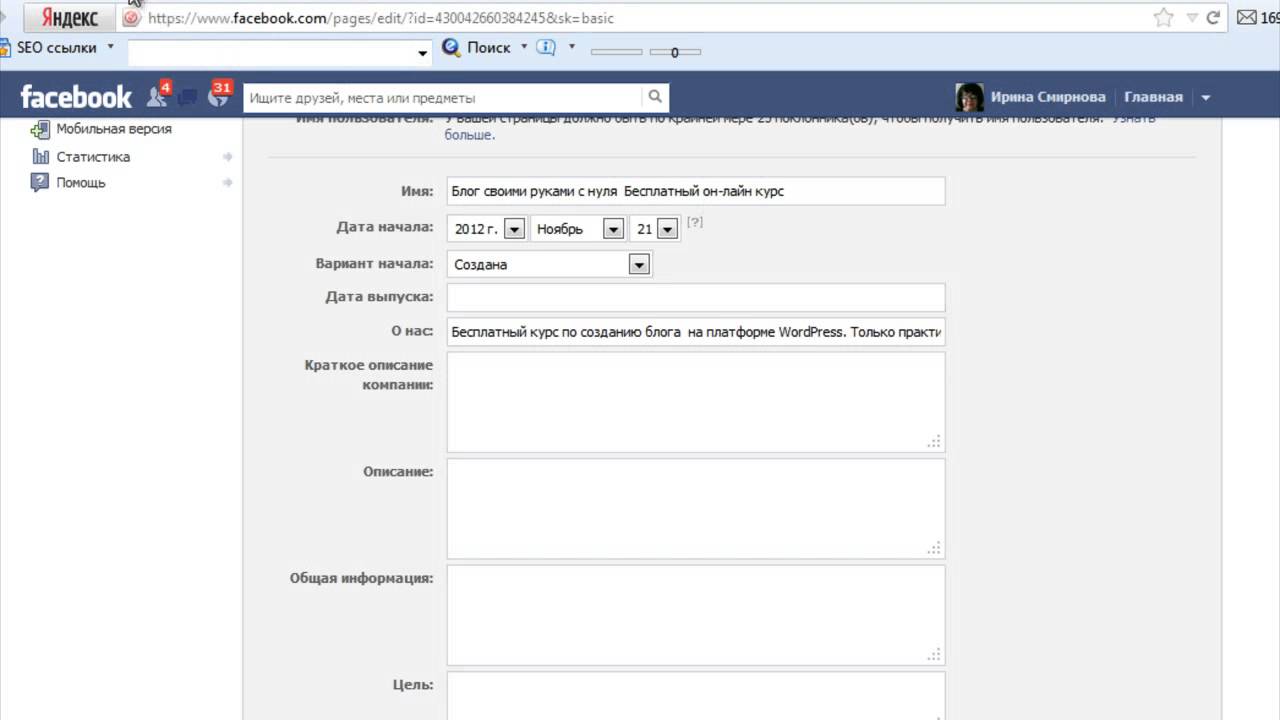Click the Описание textarea
The height and width of the screenshot is (720, 1280).
coord(696,509)
